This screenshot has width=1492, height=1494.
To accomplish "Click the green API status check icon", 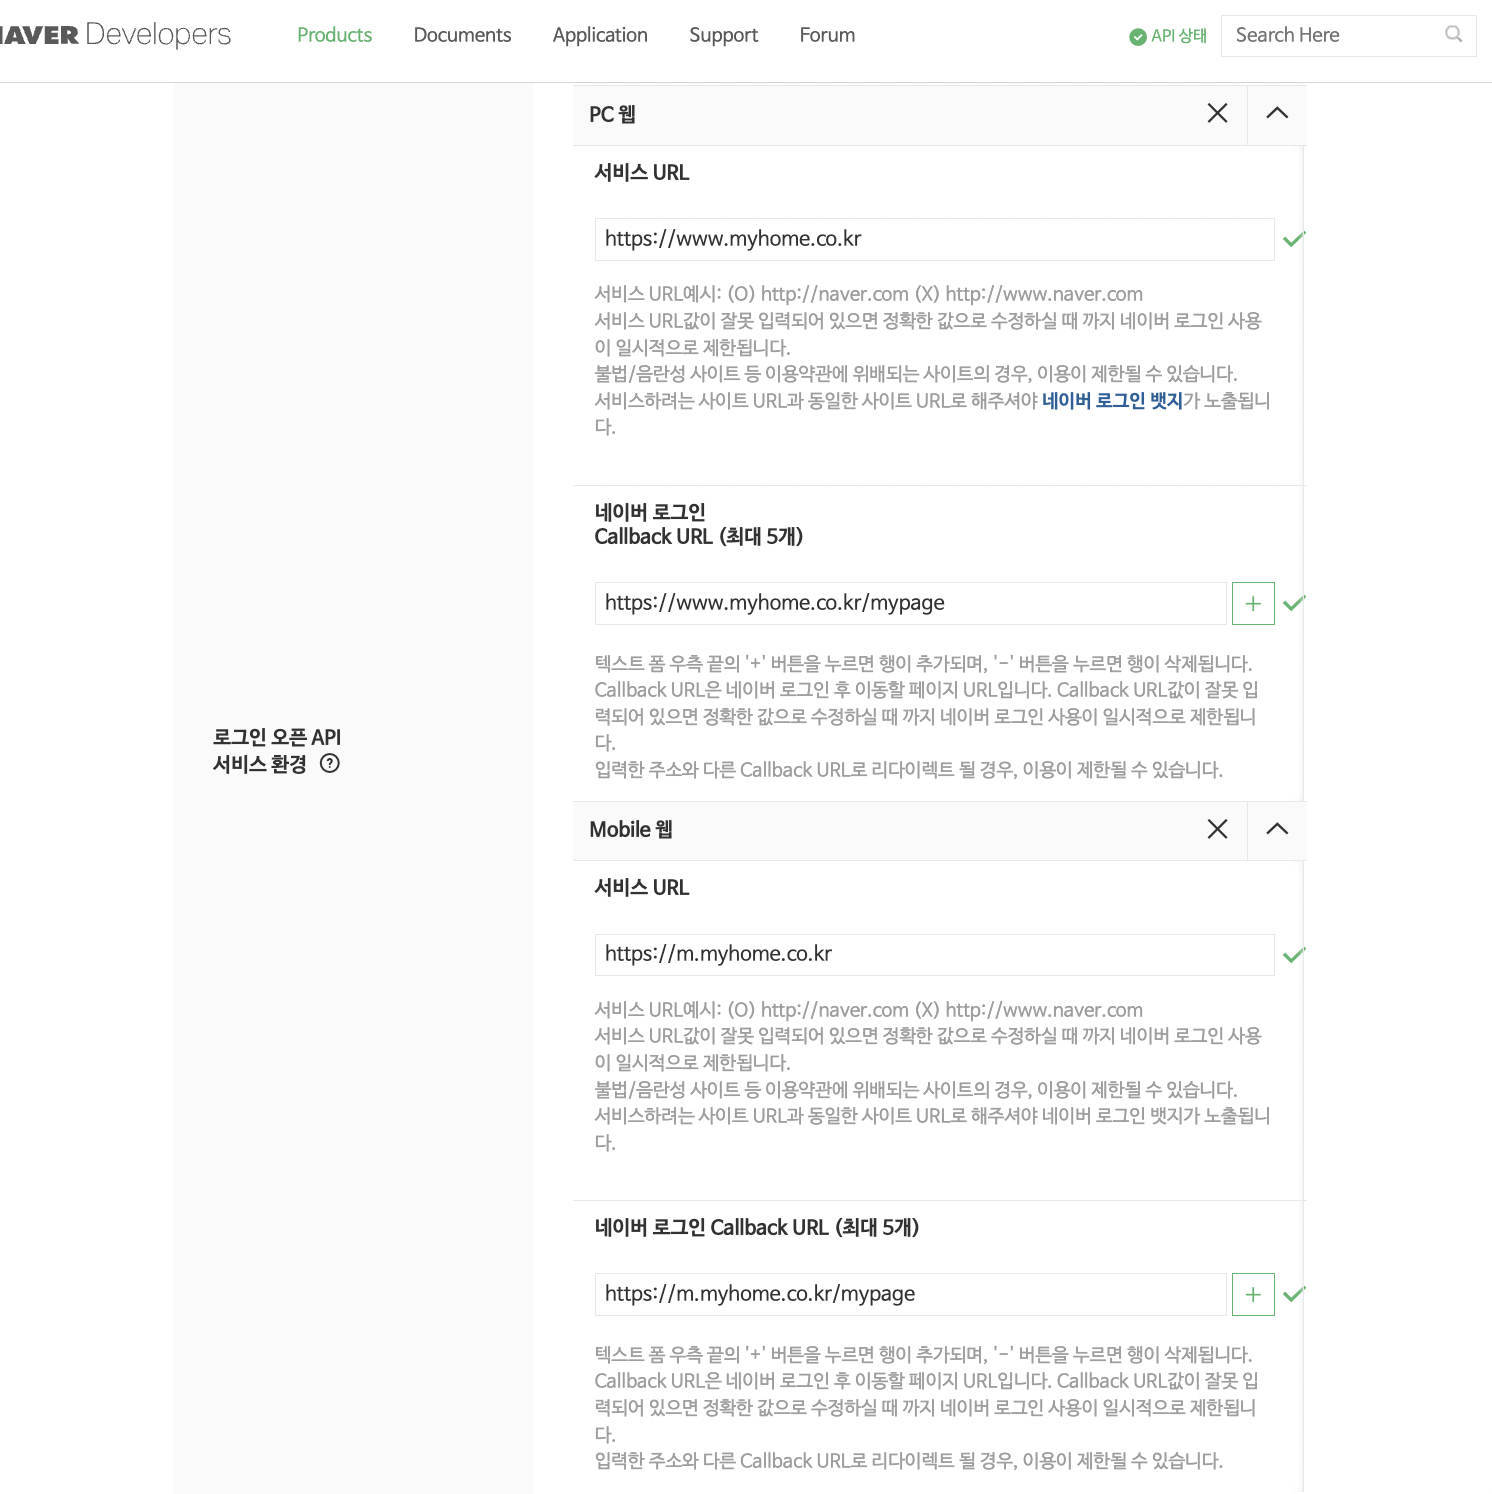I will (x=1137, y=37).
